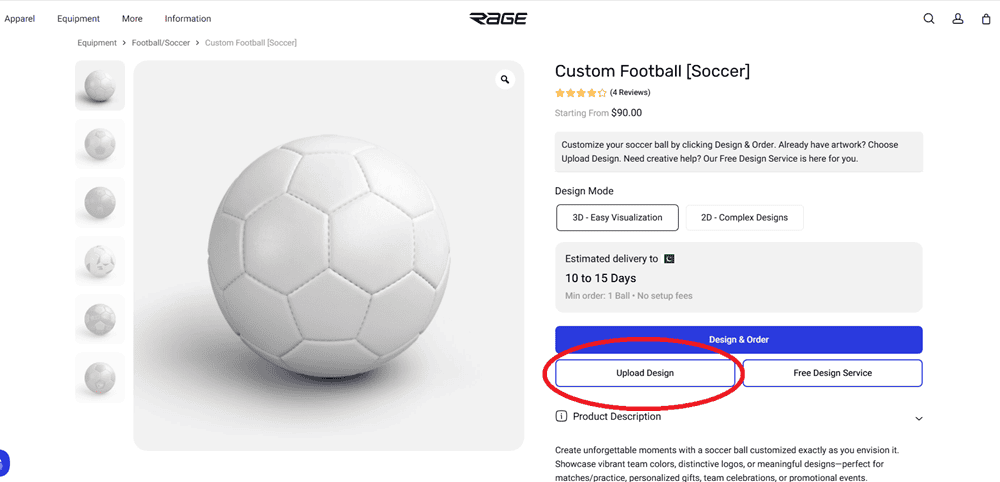Select the first soccer ball thumbnail

(x=100, y=85)
